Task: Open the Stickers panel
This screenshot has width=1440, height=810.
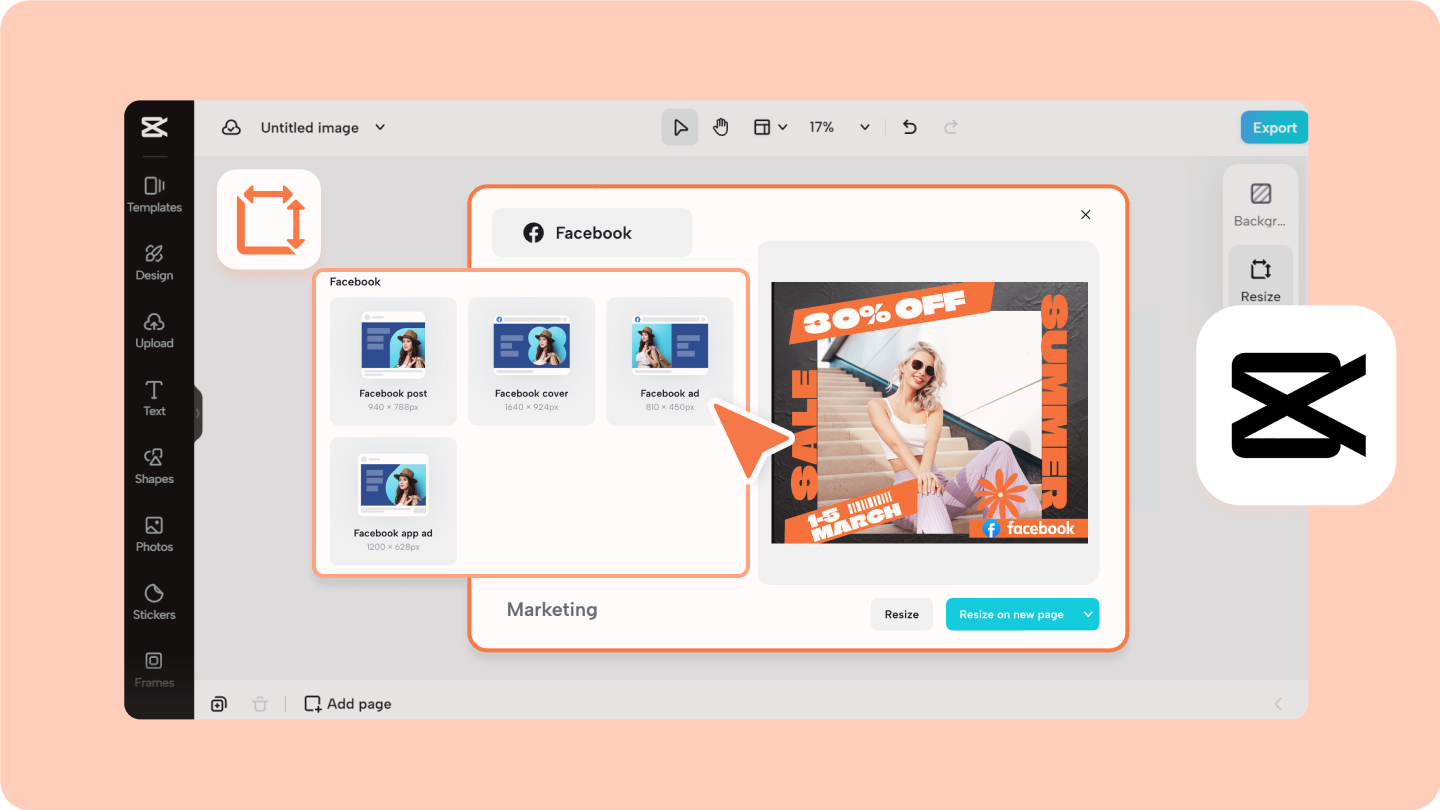Action: tap(154, 602)
